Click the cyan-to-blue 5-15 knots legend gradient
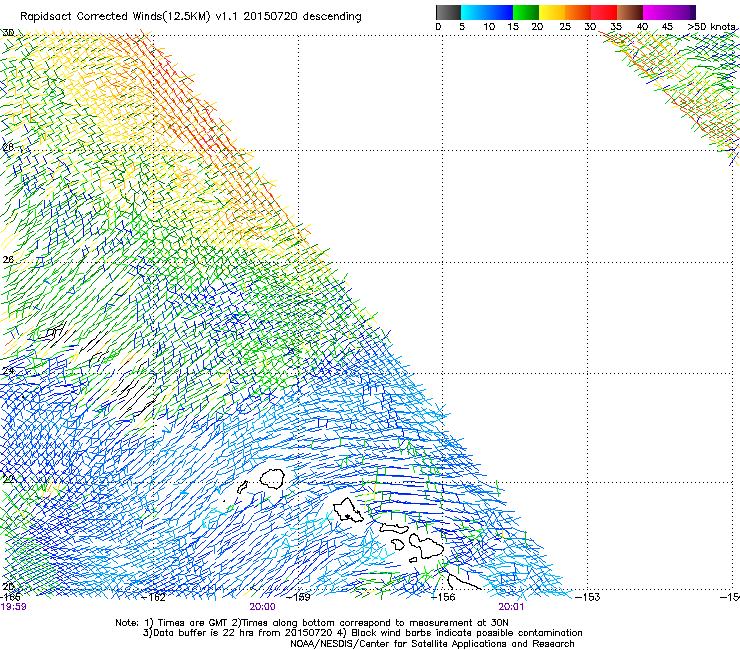Viewport: 740px width, 650px height. [487, 12]
